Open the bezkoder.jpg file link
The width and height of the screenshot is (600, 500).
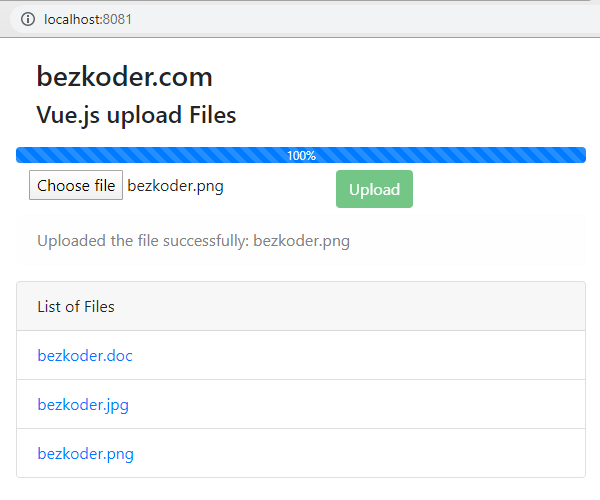[x=83, y=404]
